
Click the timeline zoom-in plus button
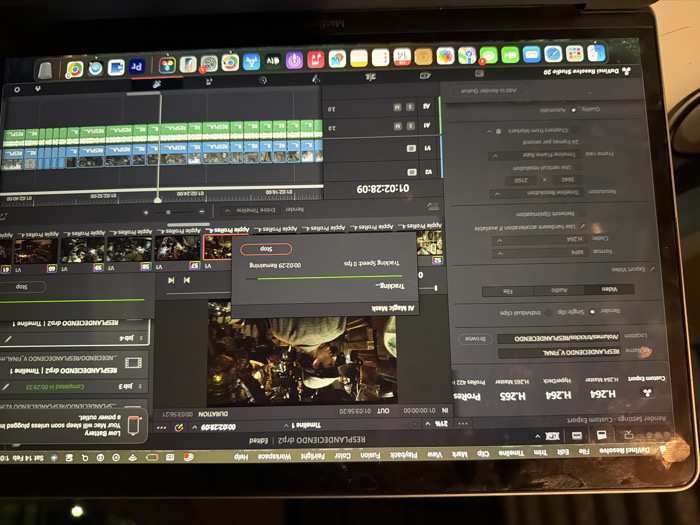click(x=146, y=212)
